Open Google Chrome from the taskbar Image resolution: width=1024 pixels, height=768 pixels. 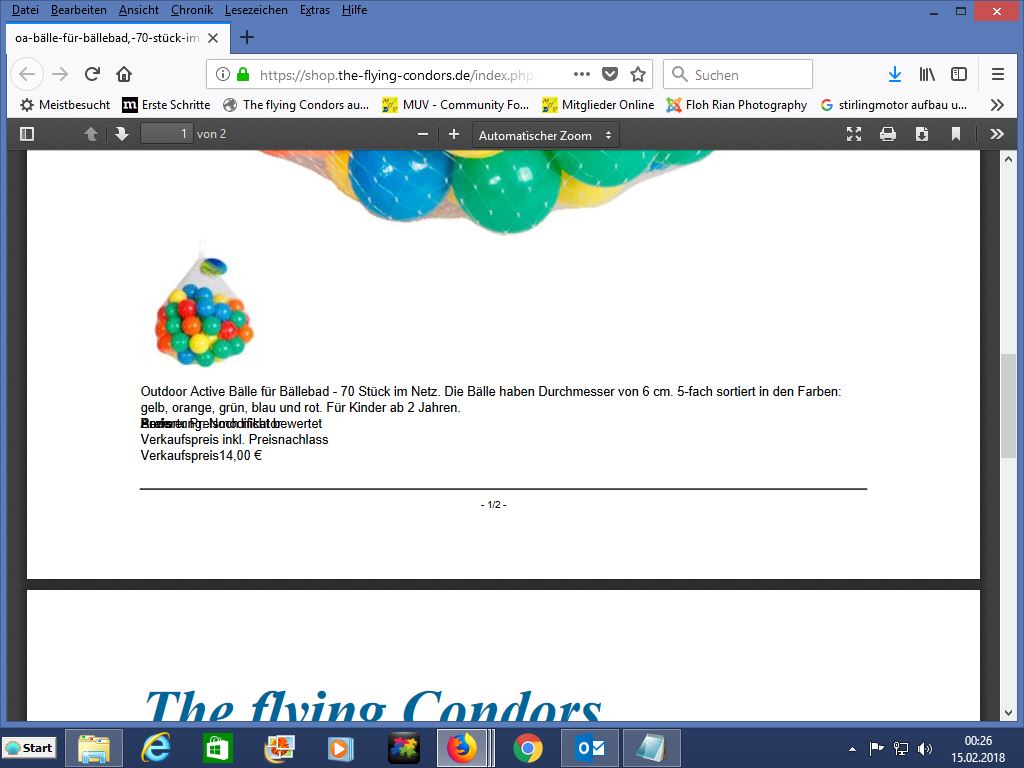tap(528, 748)
